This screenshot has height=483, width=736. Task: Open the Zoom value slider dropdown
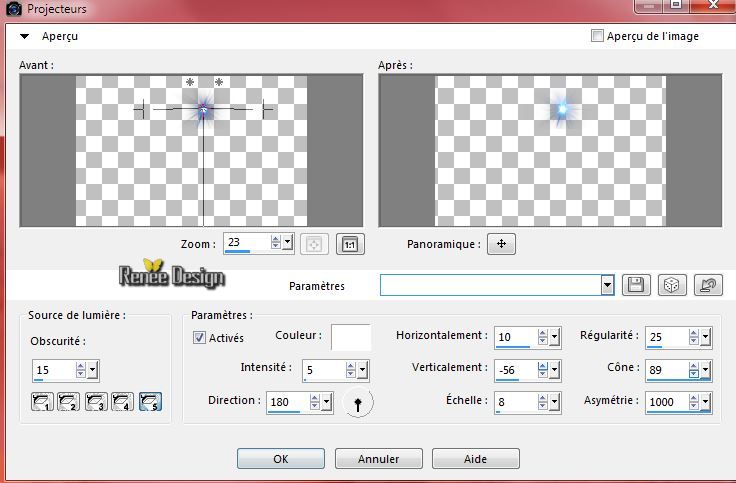tap(288, 243)
